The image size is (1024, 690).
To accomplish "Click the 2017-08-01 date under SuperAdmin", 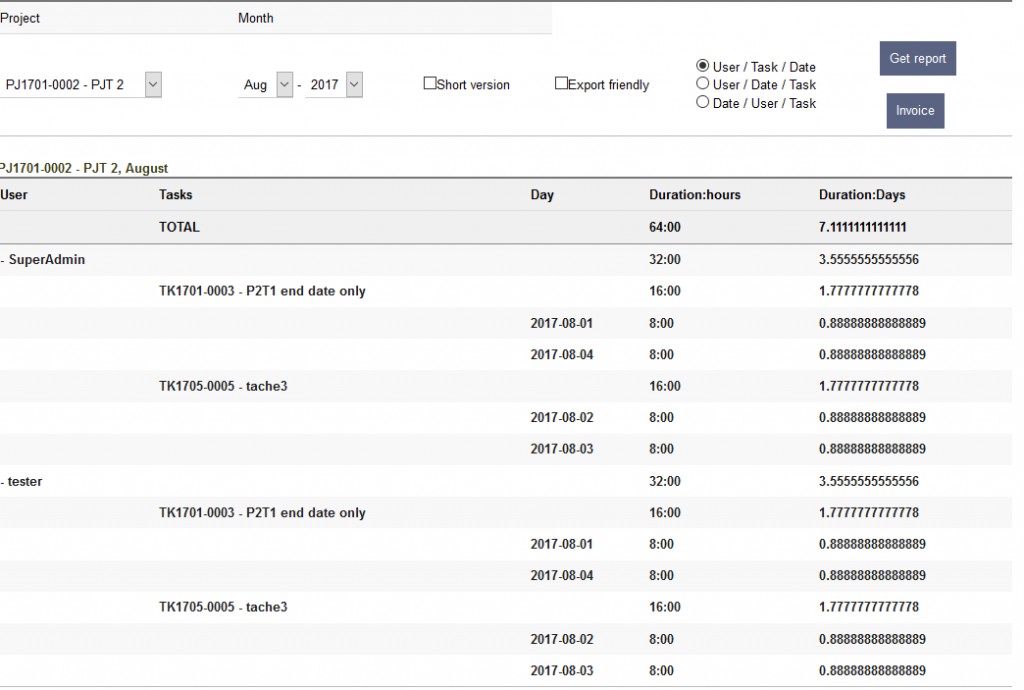I will (x=561, y=323).
